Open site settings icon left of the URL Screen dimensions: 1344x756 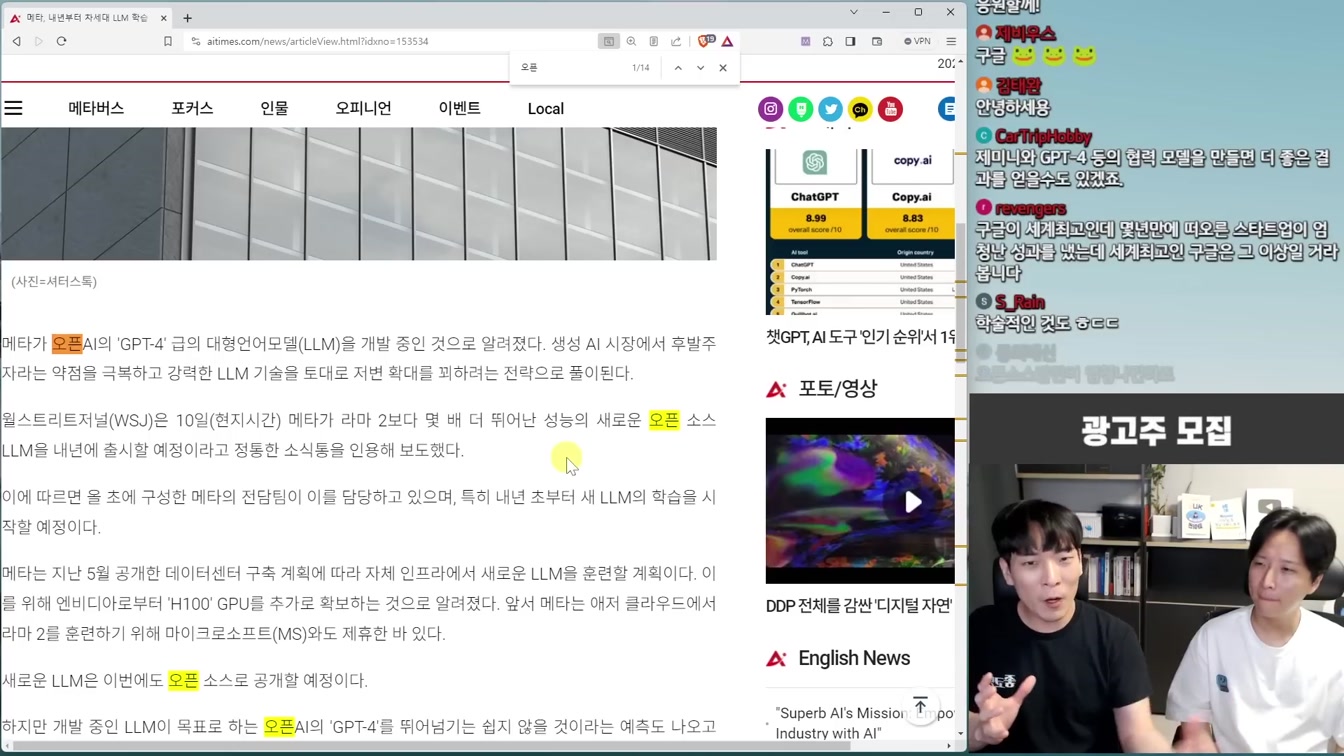pos(196,41)
